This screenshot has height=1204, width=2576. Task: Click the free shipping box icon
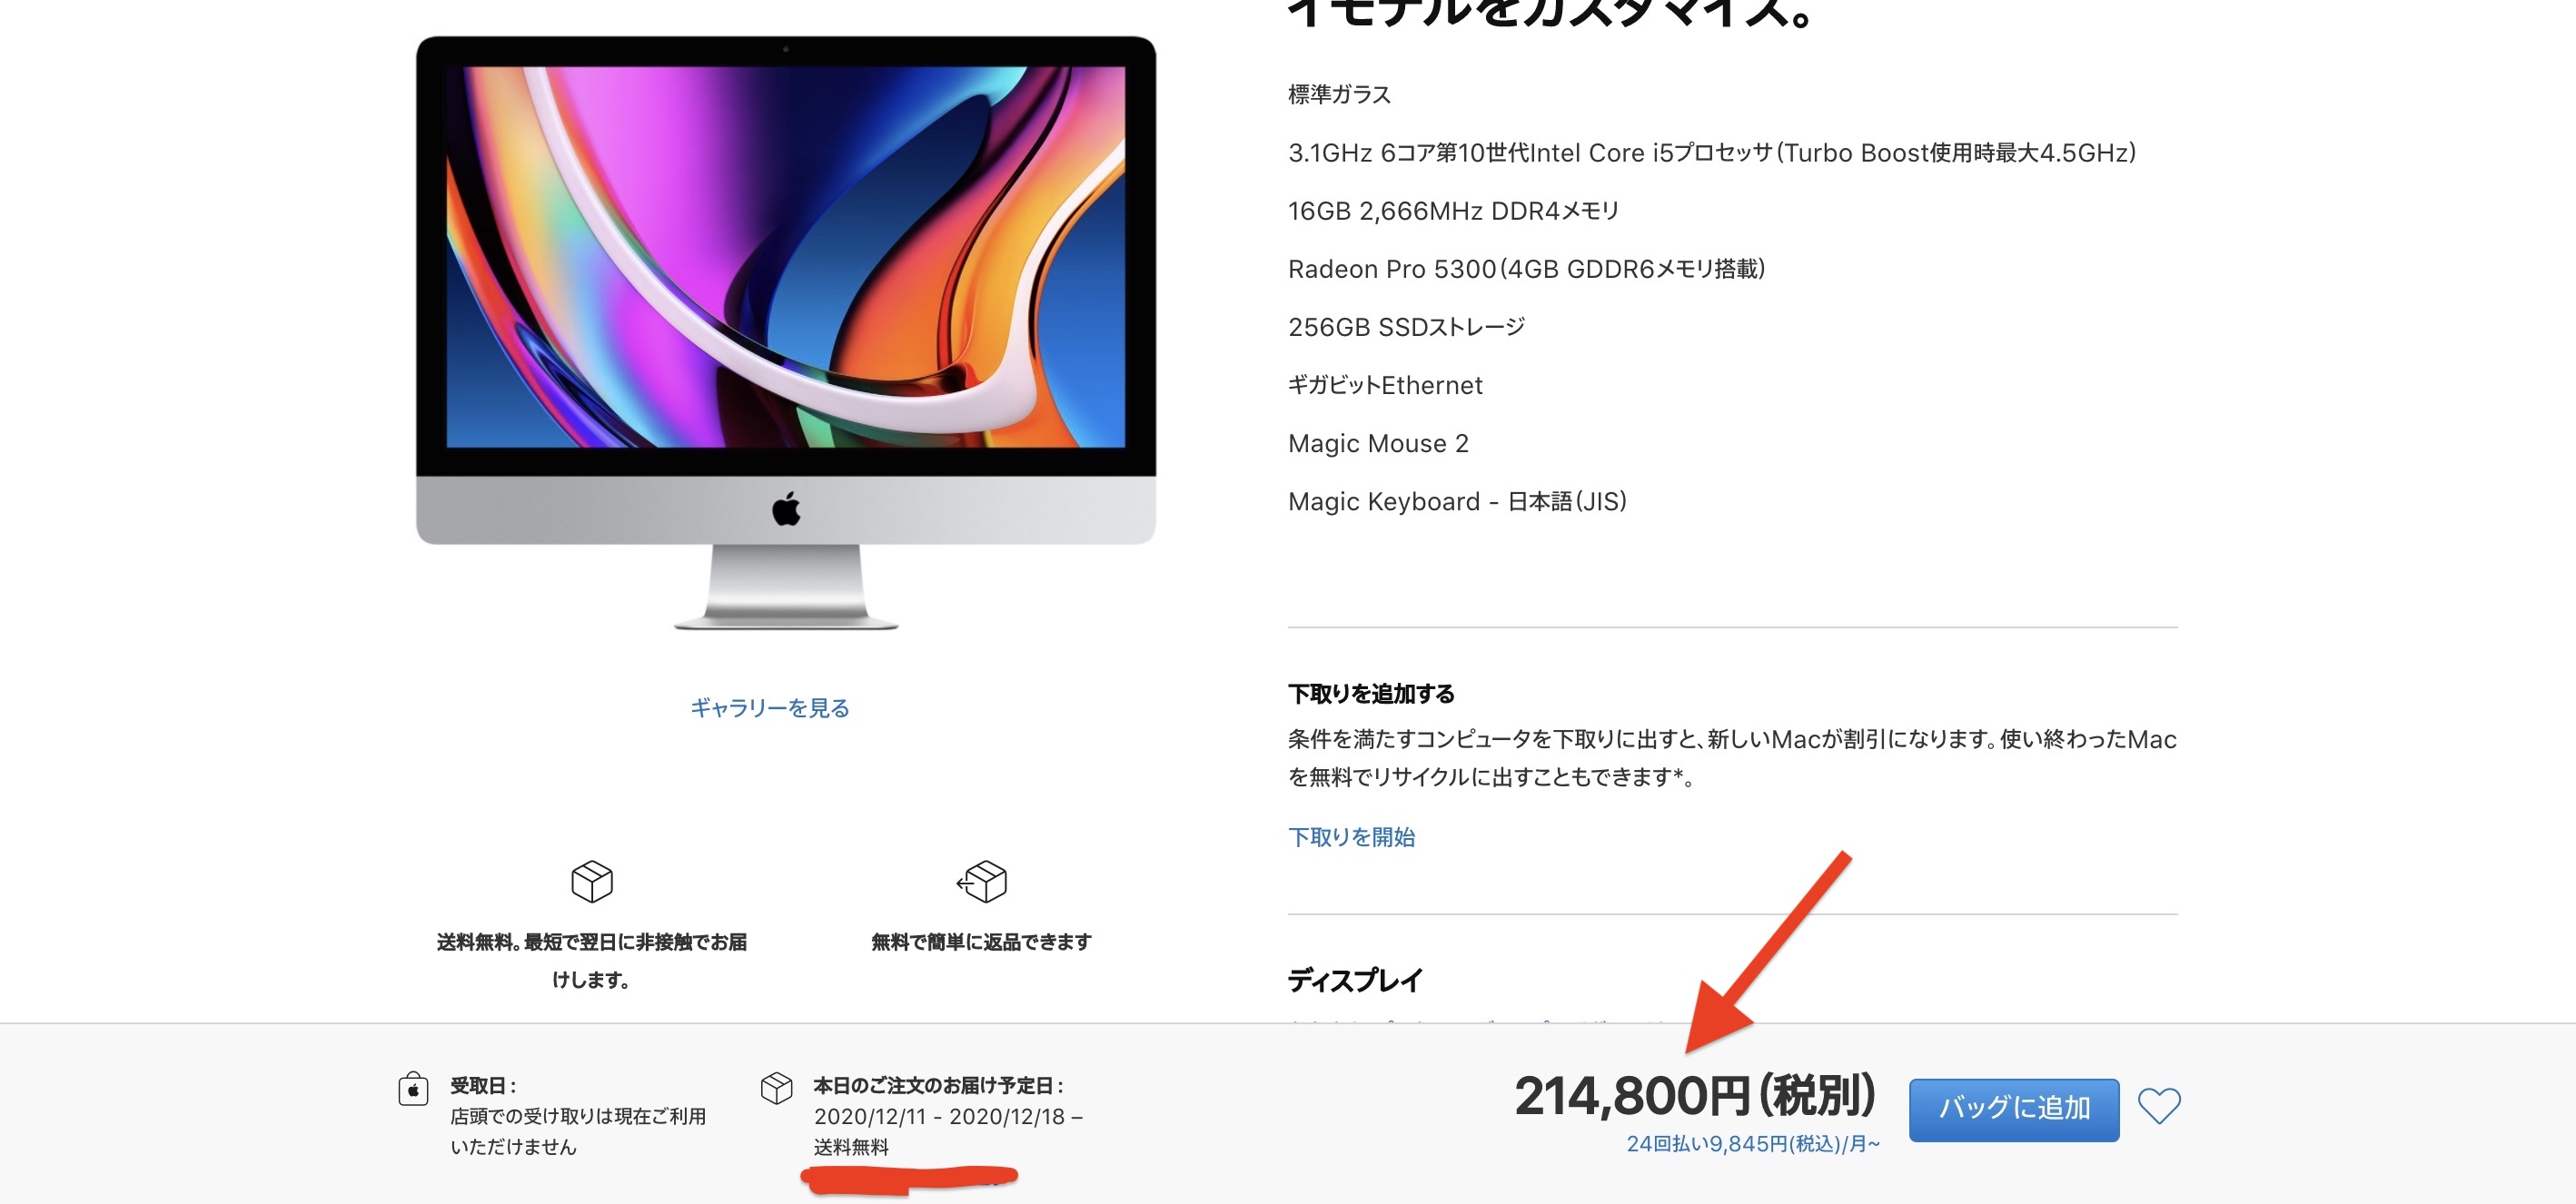pyautogui.click(x=592, y=881)
